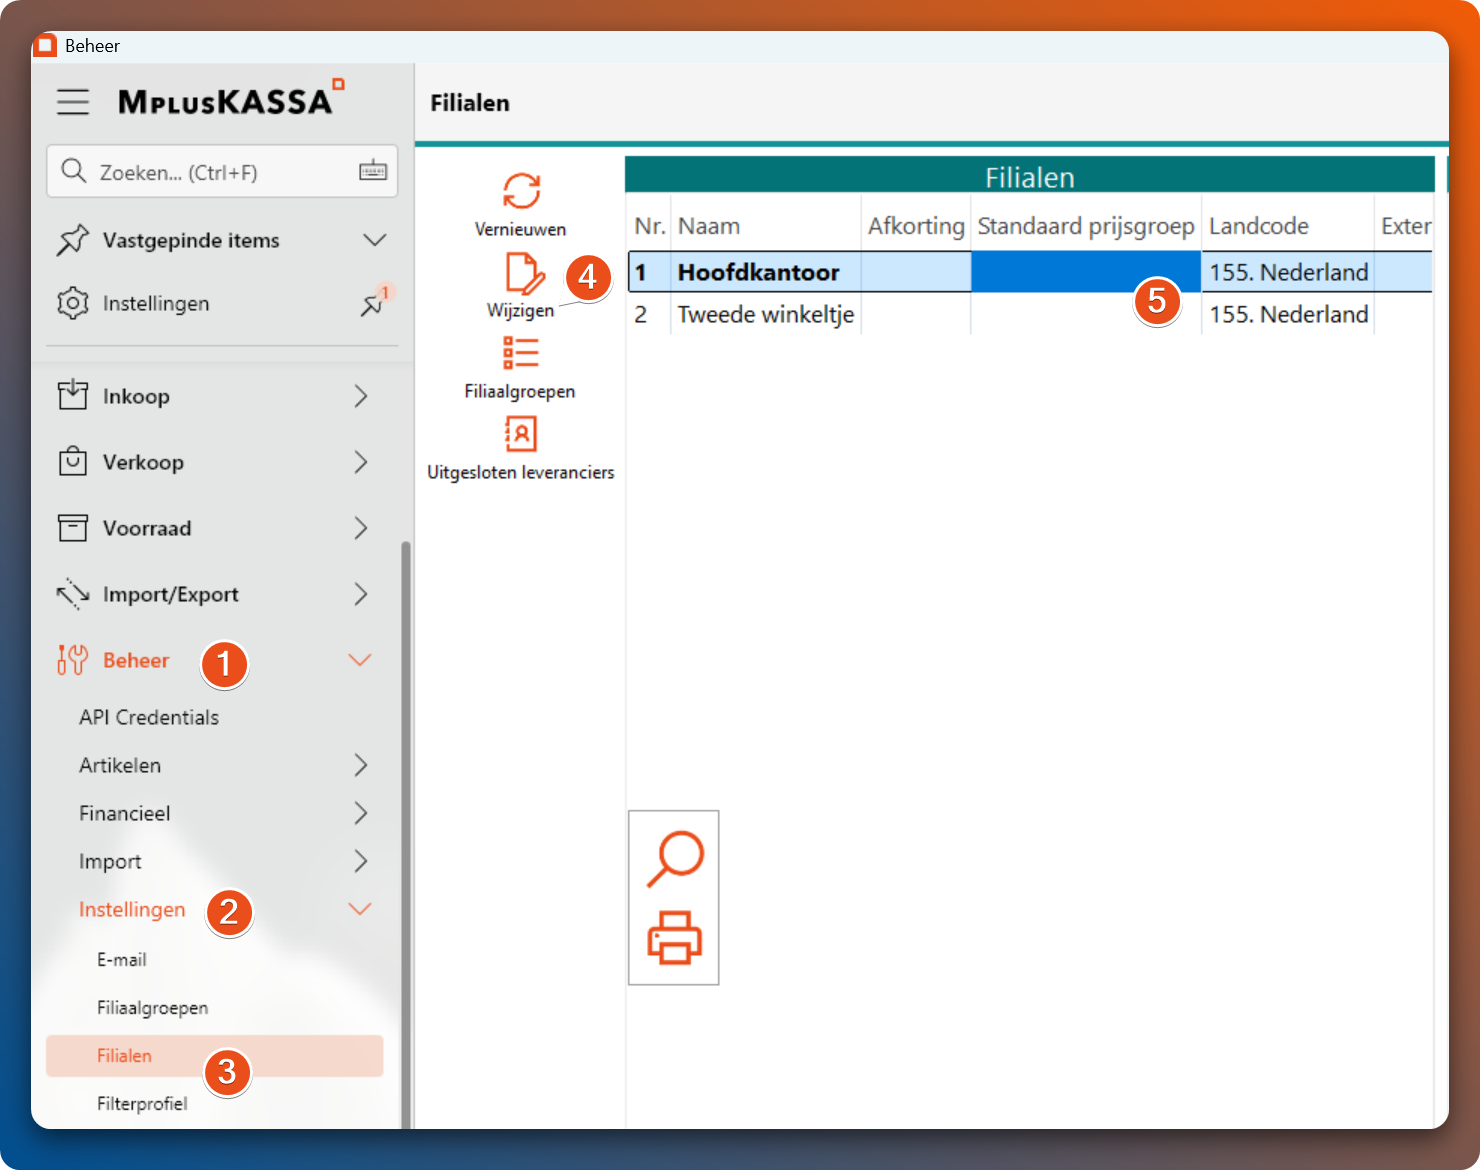This screenshot has width=1480, height=1170.
Task: Click the Vernieuwen refresh icon
Action: [521, 191]
